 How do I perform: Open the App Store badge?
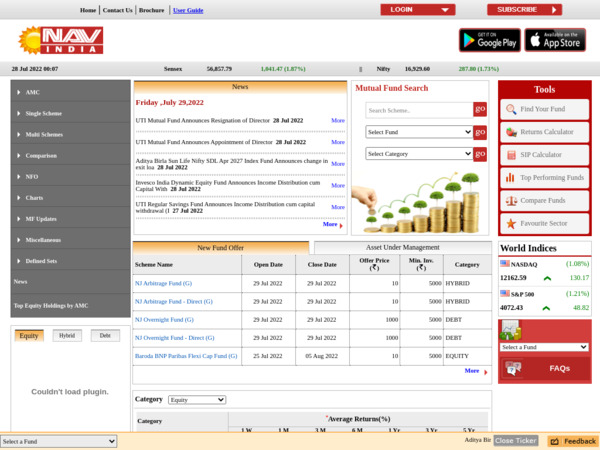pos(555,40)
